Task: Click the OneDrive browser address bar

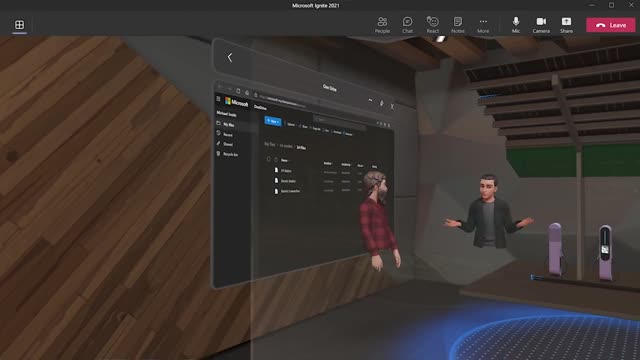Action: 282,100
